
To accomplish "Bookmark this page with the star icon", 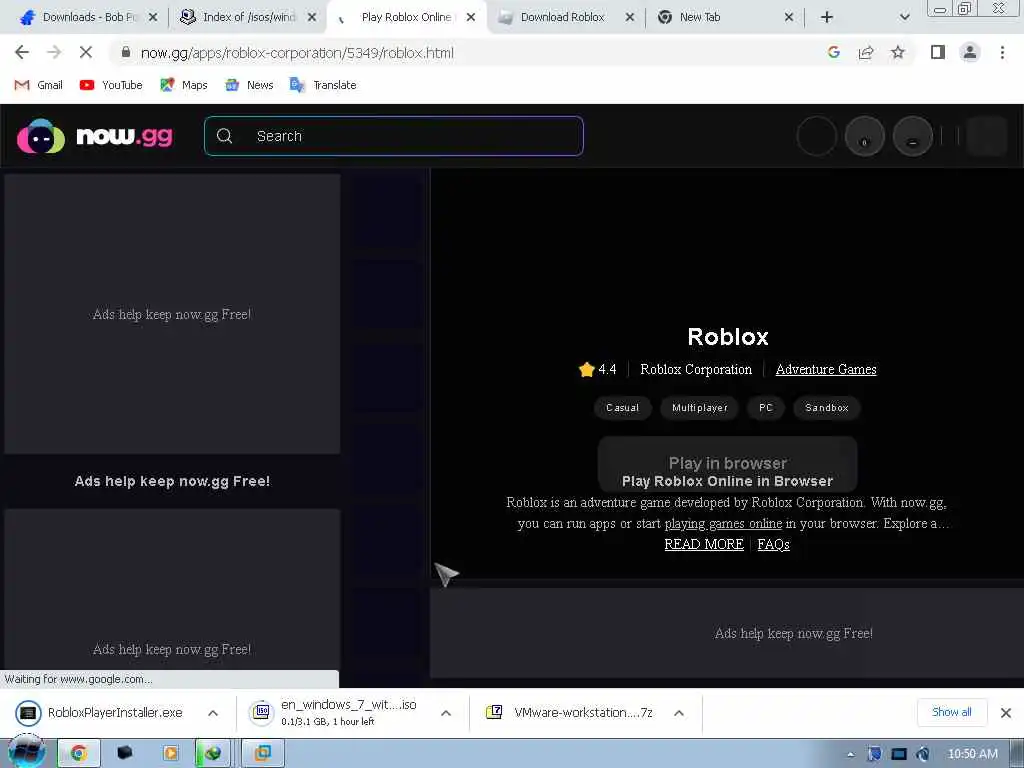I will click(x=898, y=52).
